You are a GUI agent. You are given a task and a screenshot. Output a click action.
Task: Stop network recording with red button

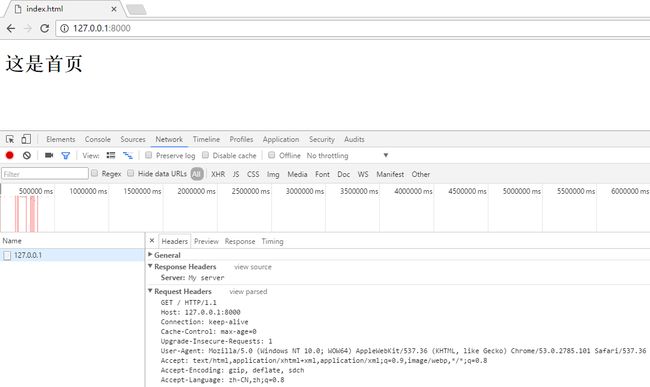click(10, 155)
